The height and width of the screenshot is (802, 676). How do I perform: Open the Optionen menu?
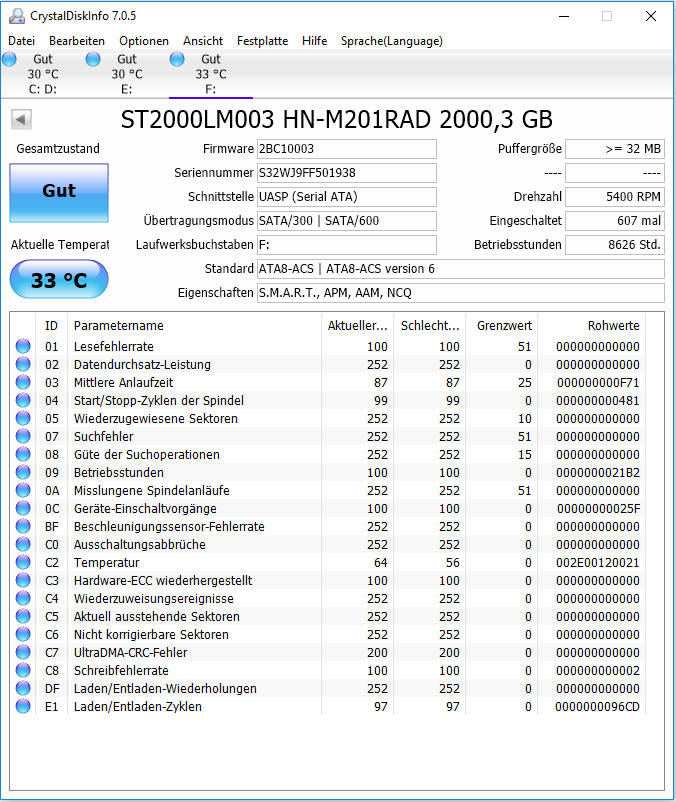144,41
